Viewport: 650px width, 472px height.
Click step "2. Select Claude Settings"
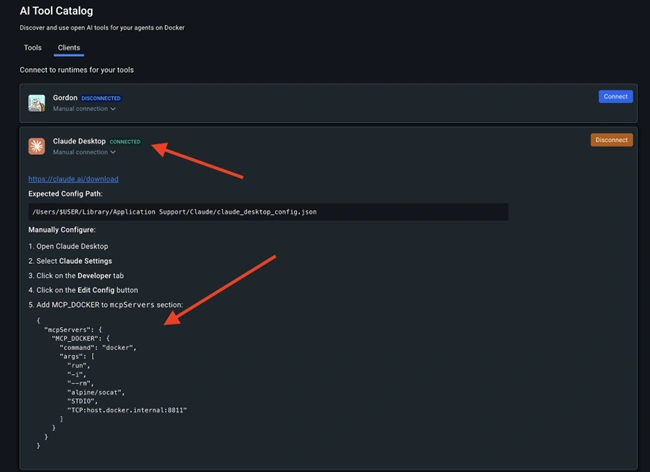click(70, 261)
